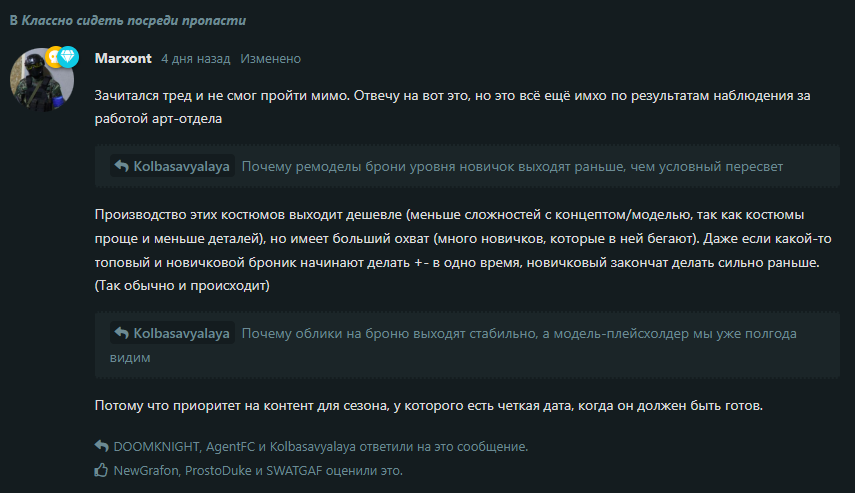Click the blue diamond badge on avatar
Viewport: 855px width, 493px height.
point(68,56)
